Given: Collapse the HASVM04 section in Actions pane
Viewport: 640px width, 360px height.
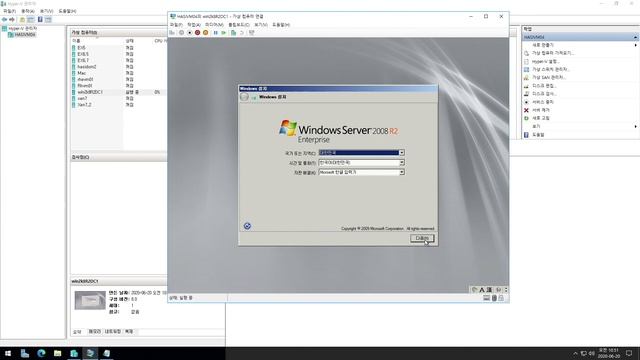Looking at the screenshot, I should (635, 37).
